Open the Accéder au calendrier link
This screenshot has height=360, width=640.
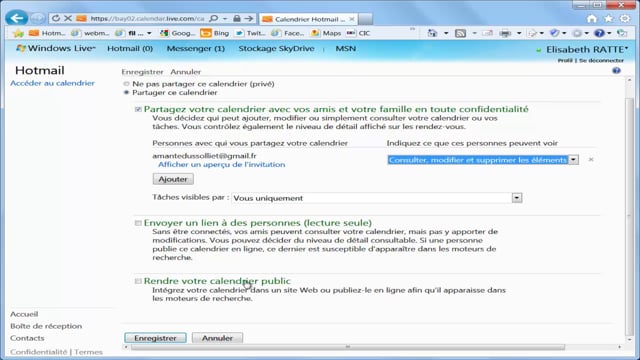[52, 83]
